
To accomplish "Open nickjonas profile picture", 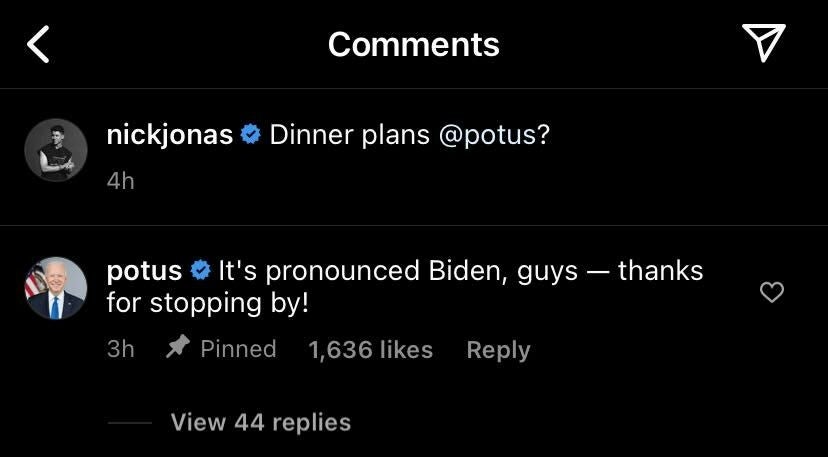I will (x=56, y=150).
